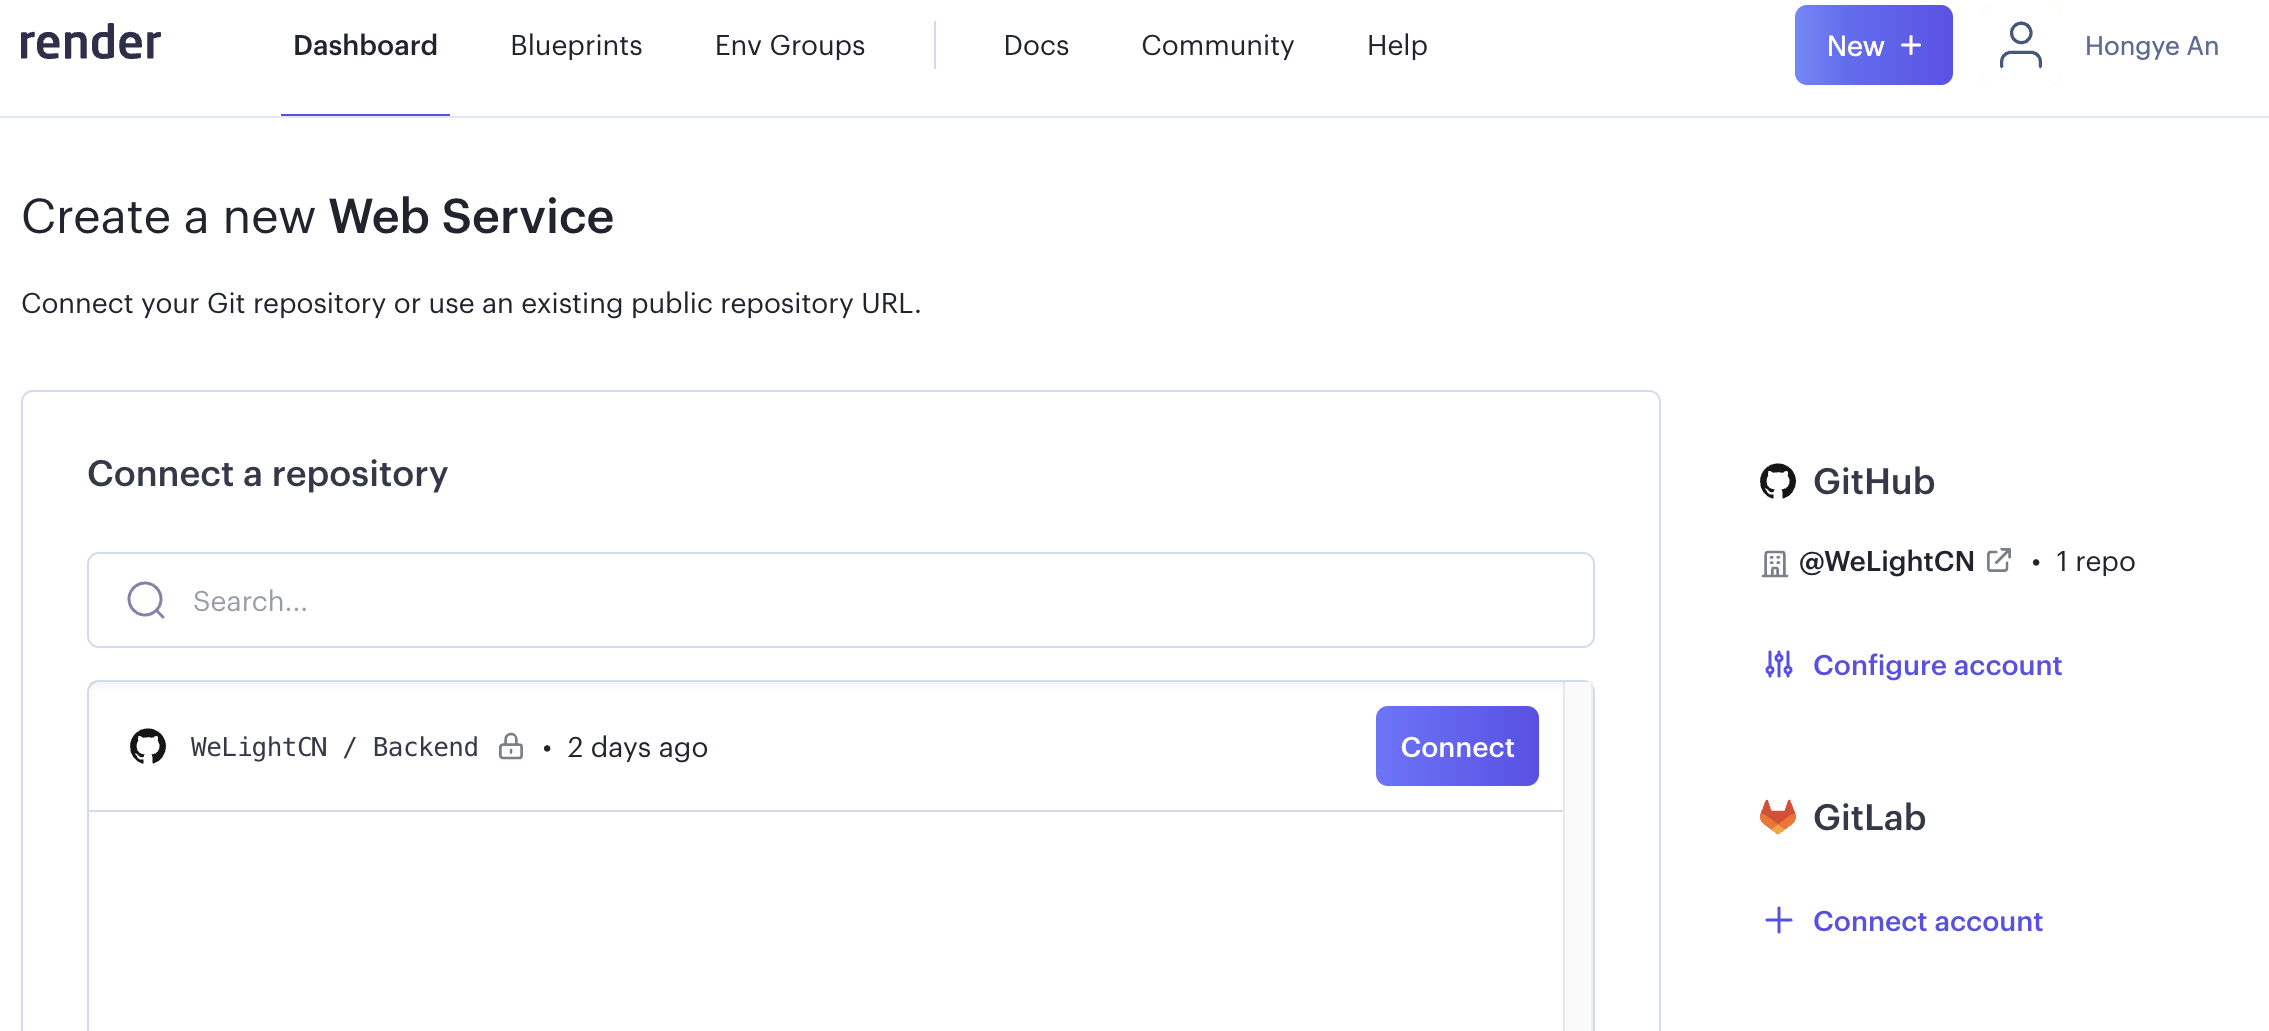Open the Help menu item
The height and width of the screenshot is (1031, 2269).
coord(1397,46)
